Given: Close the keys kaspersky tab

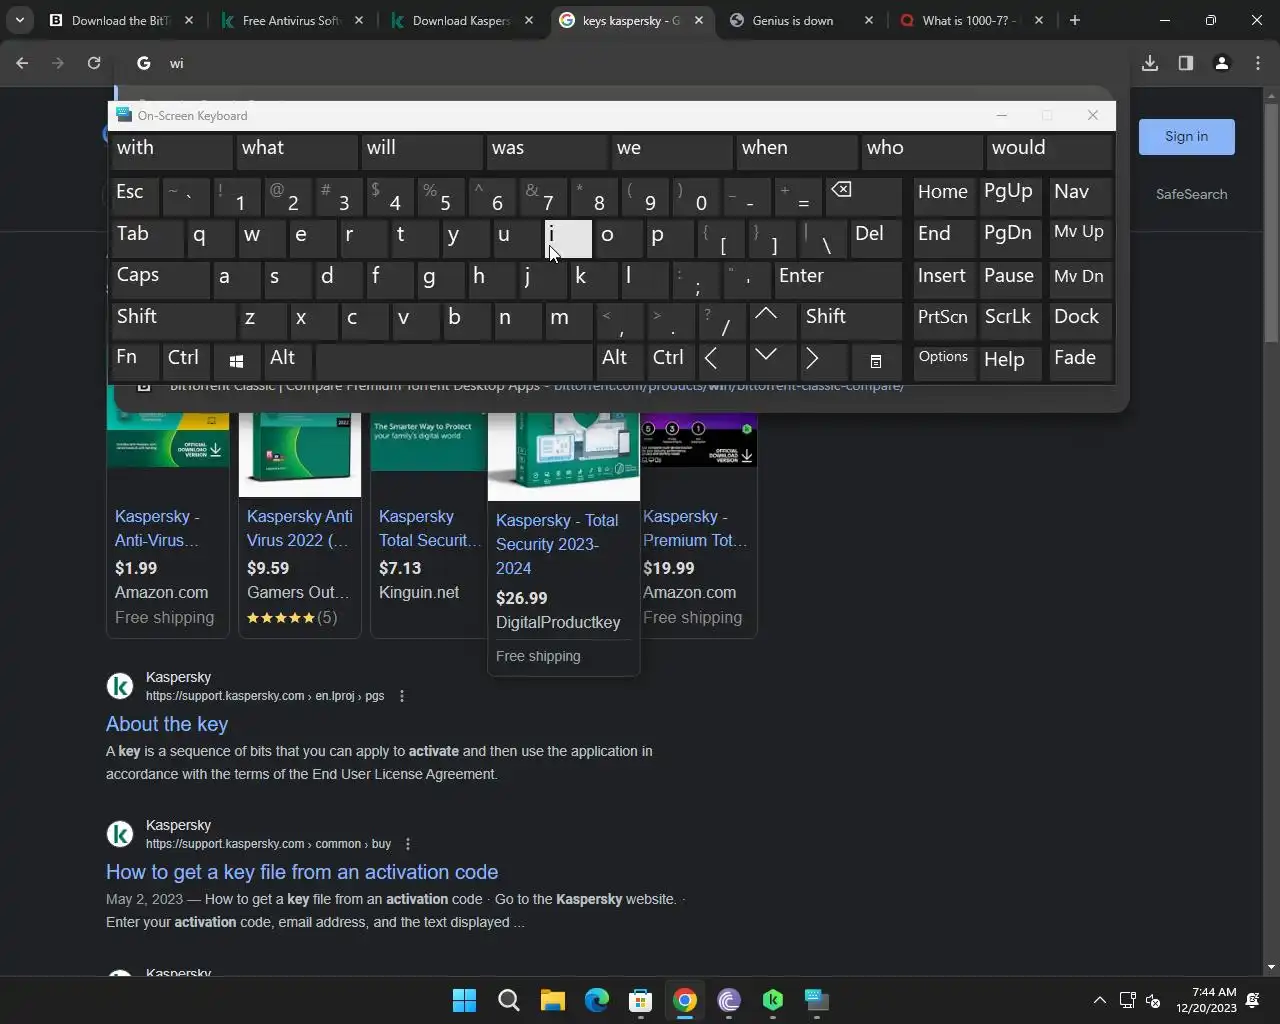Looking at the screenshot, I should 699,20.
